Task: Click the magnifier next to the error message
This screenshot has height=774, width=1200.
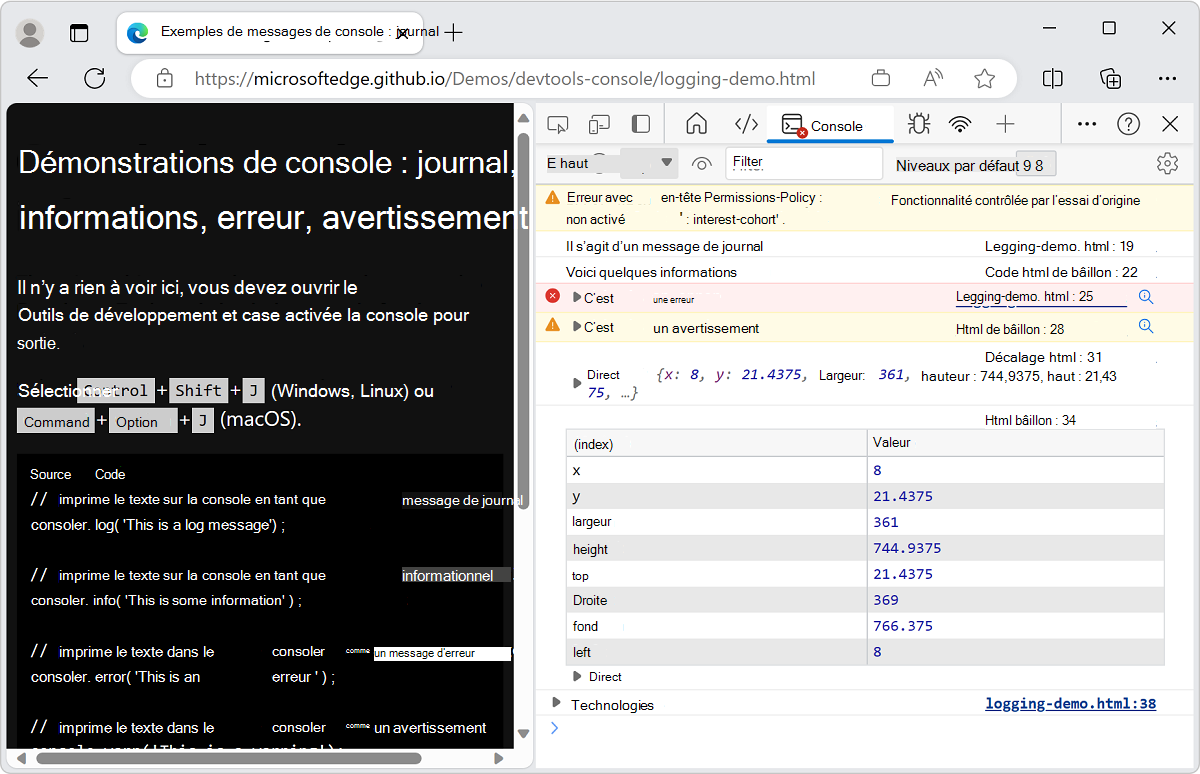Action: pyautogui.click(x=1146, y=296)
